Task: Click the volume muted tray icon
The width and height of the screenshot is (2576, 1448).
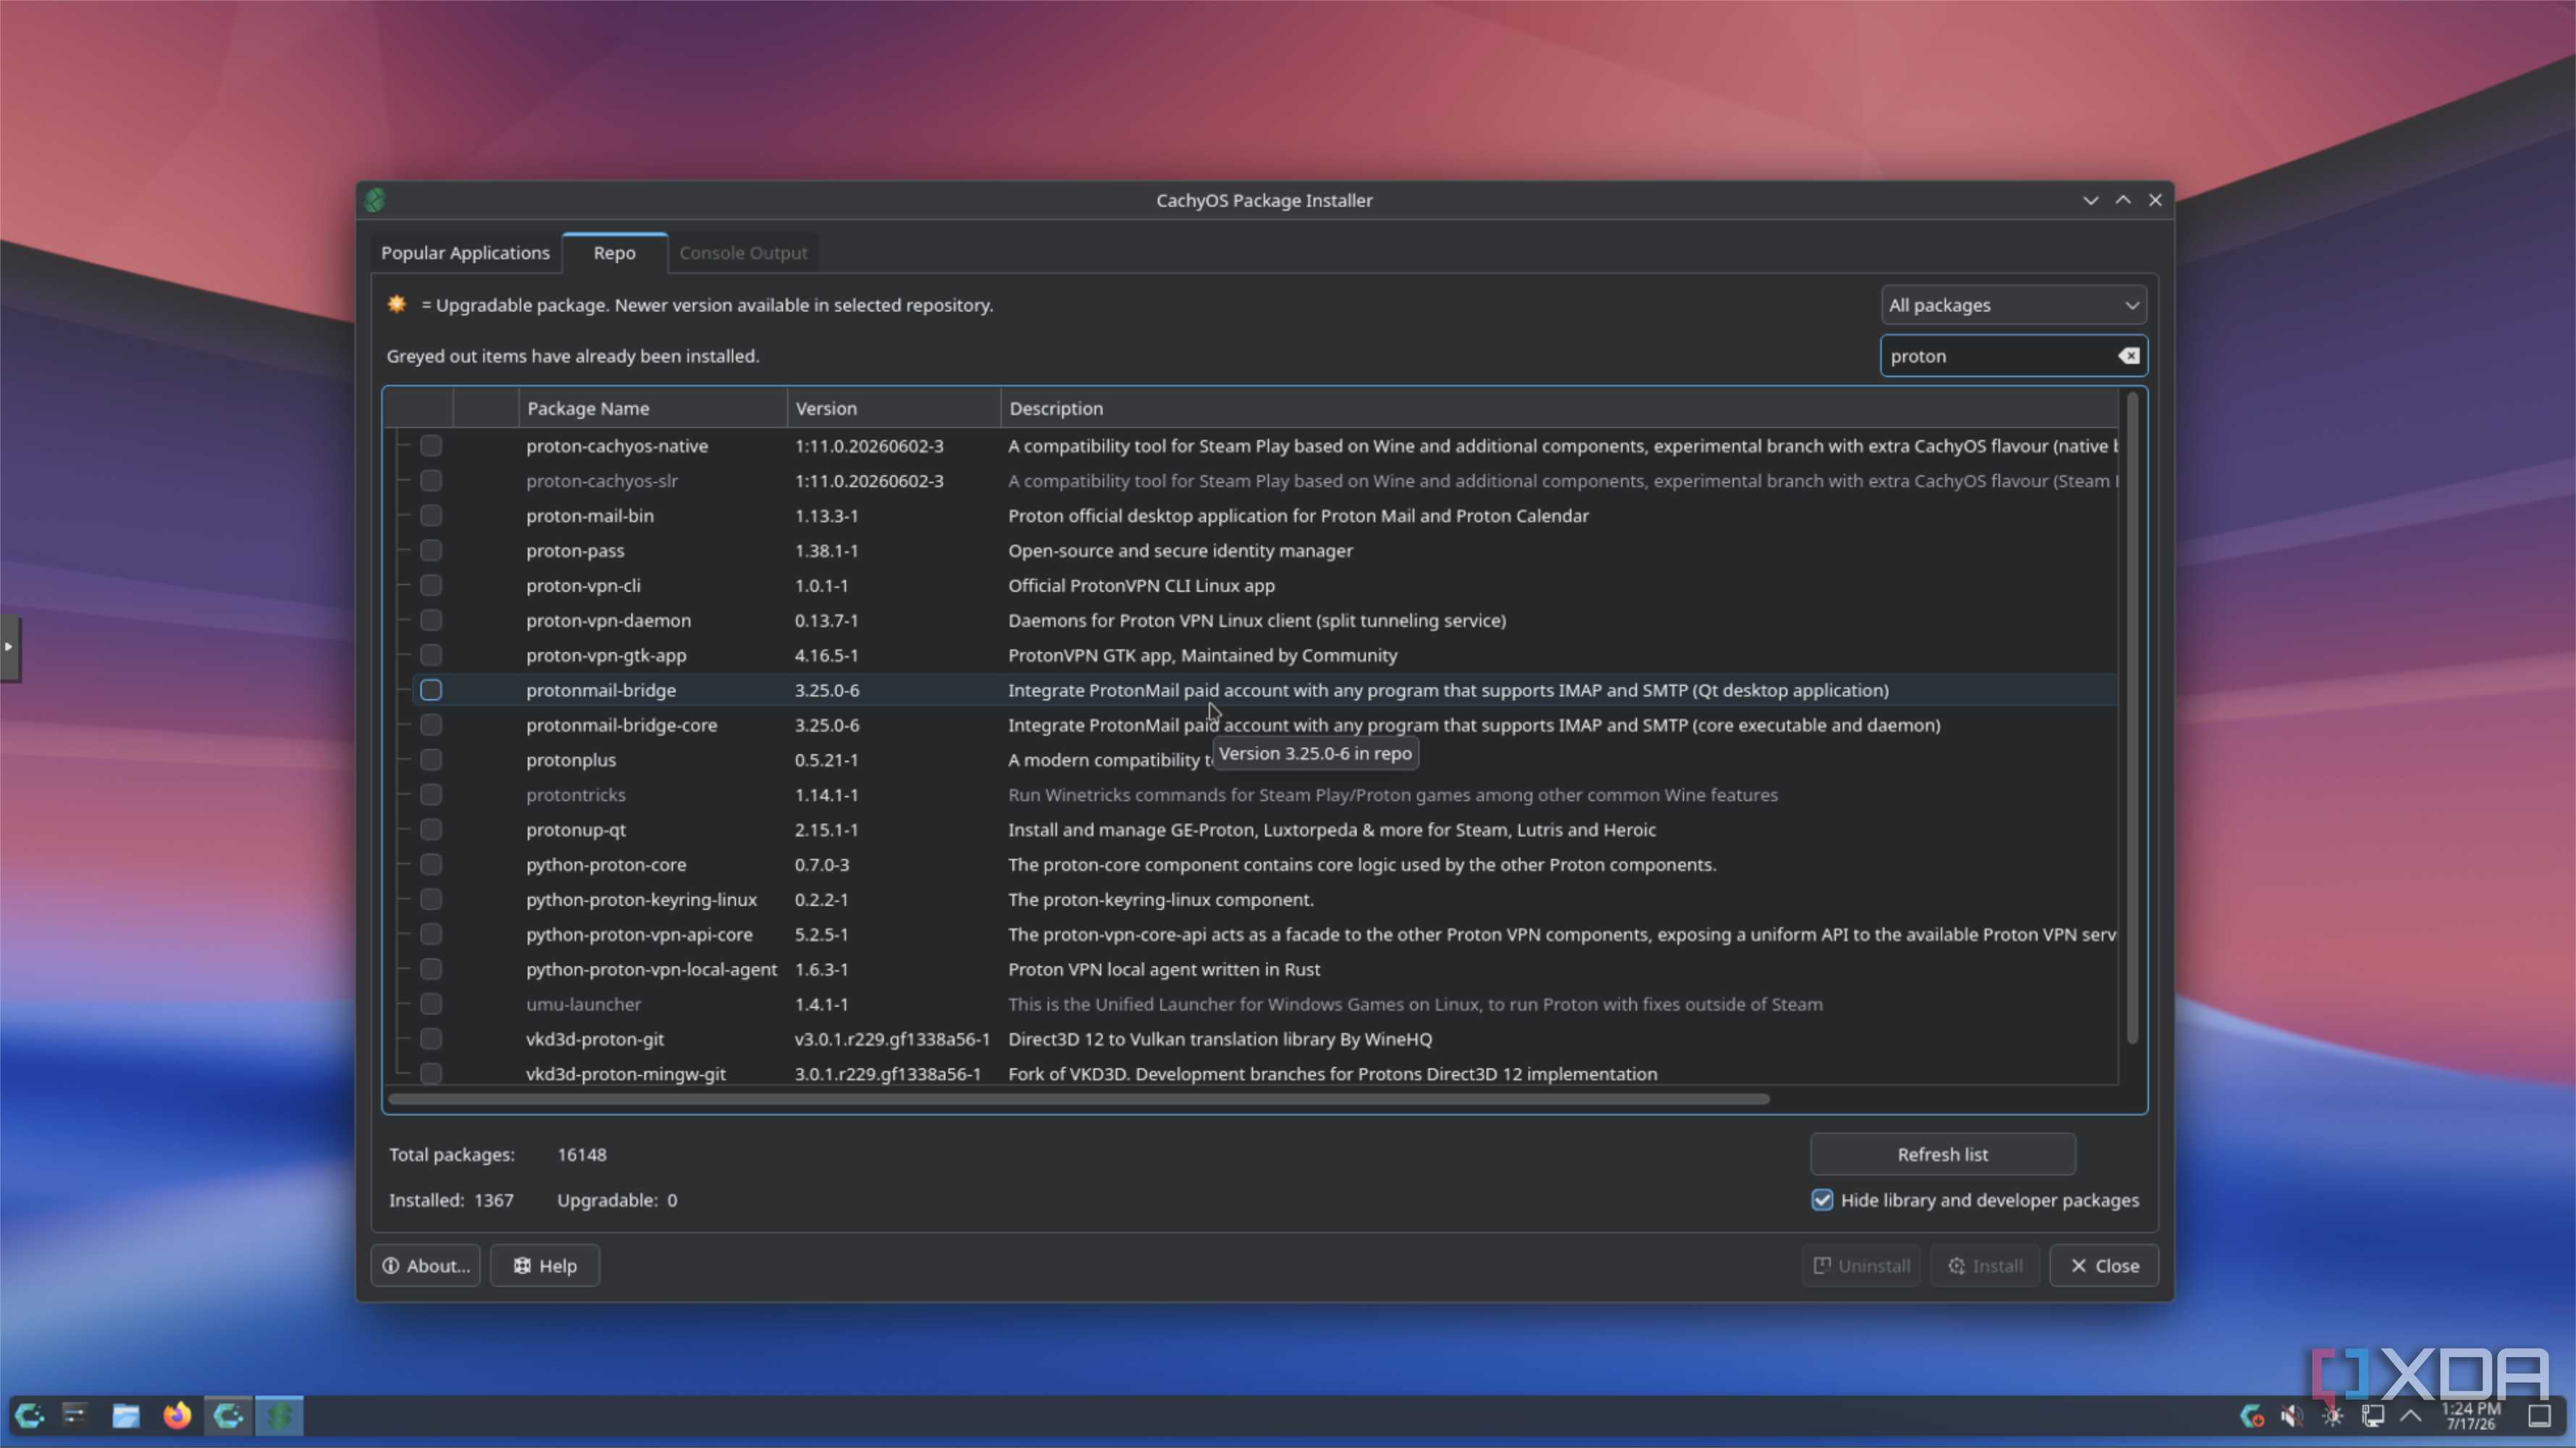Action: (2292, 1416)
